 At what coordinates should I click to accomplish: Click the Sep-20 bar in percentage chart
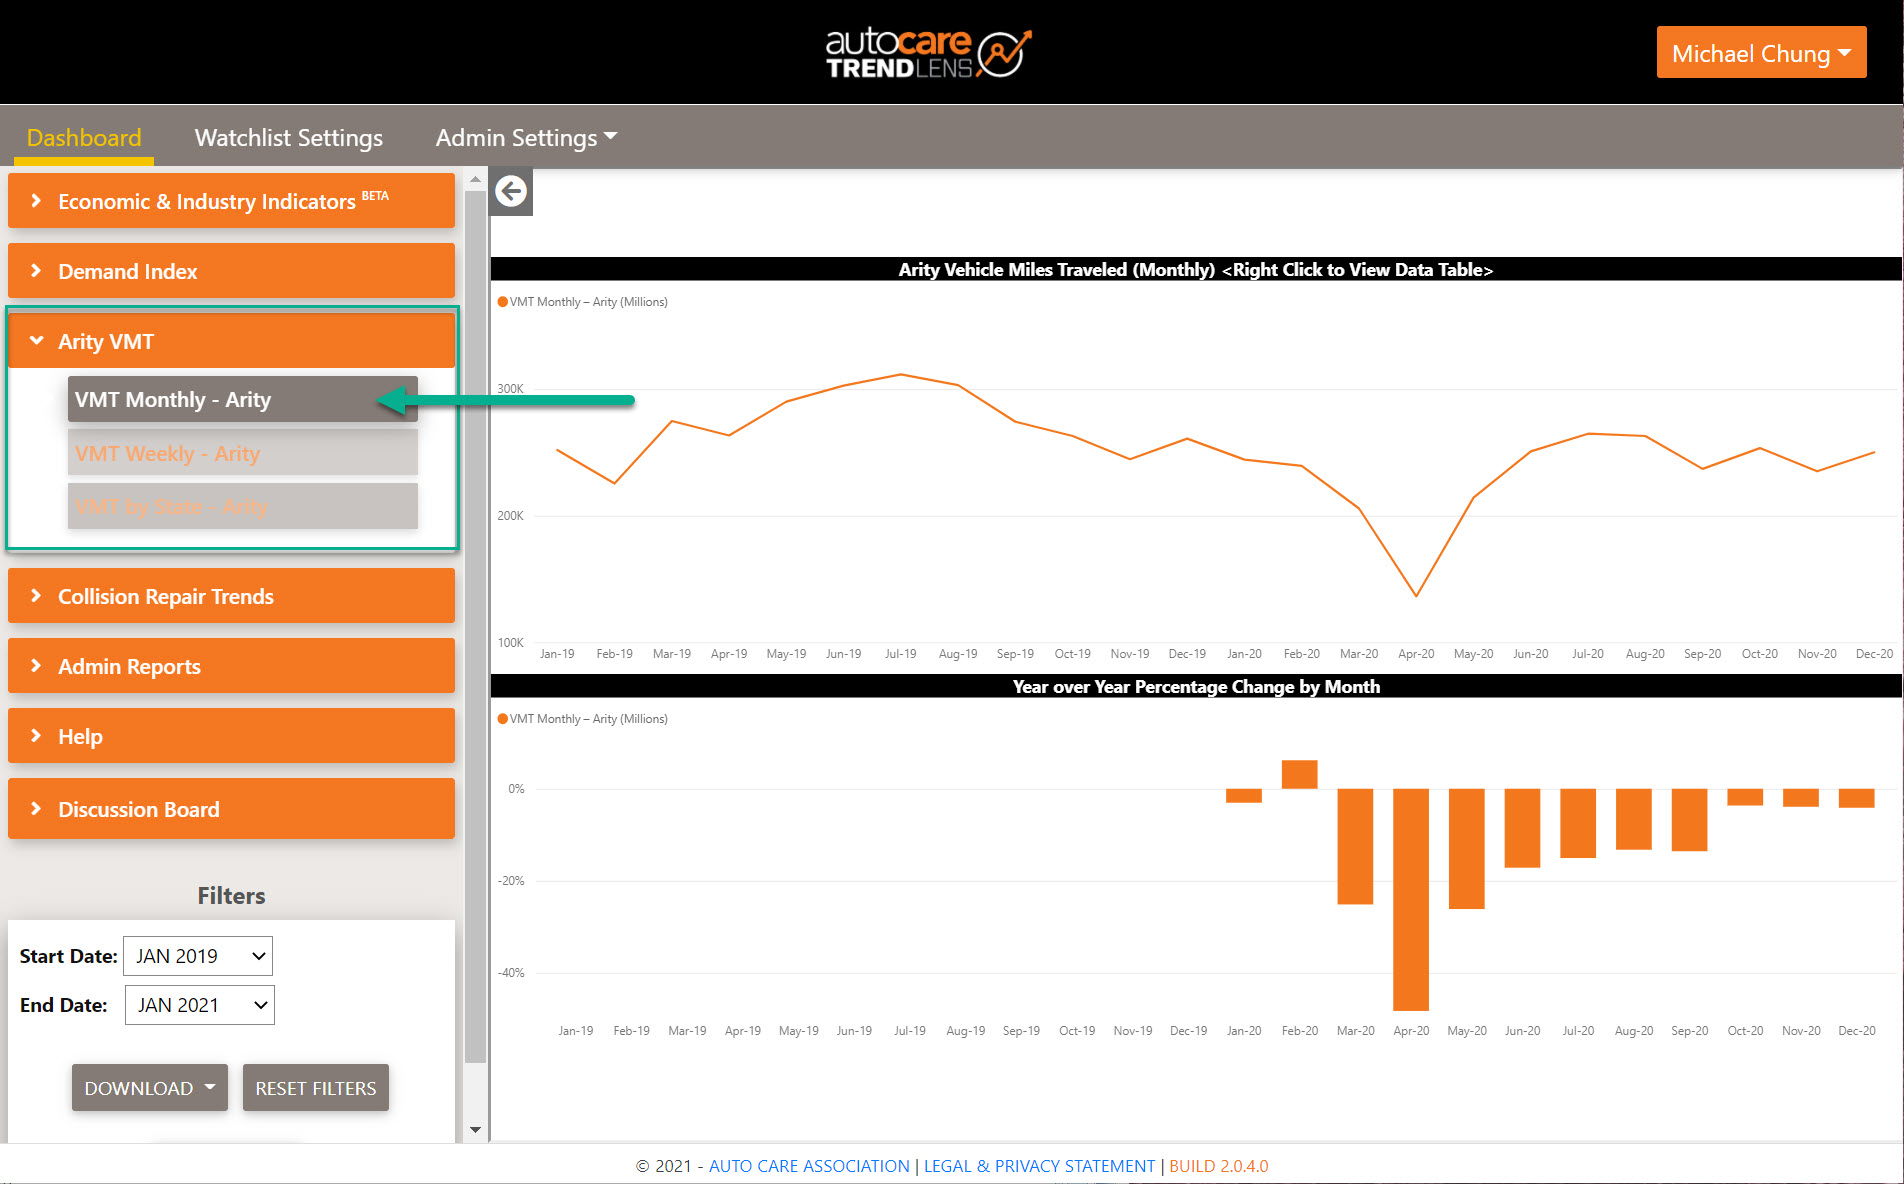click(x=1690, y=820)
